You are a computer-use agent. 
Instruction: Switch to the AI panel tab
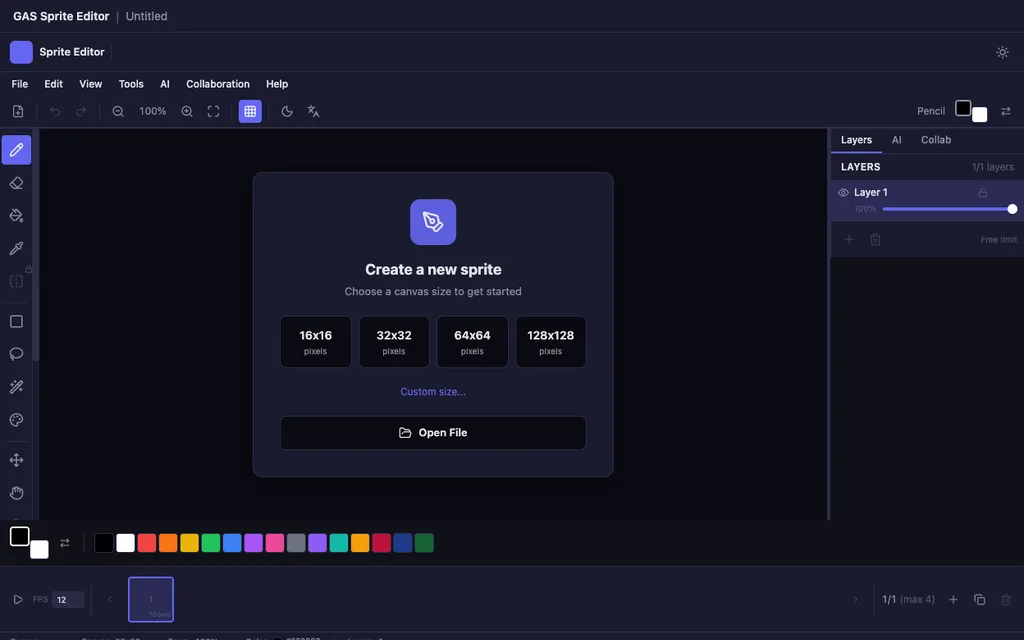897,140
